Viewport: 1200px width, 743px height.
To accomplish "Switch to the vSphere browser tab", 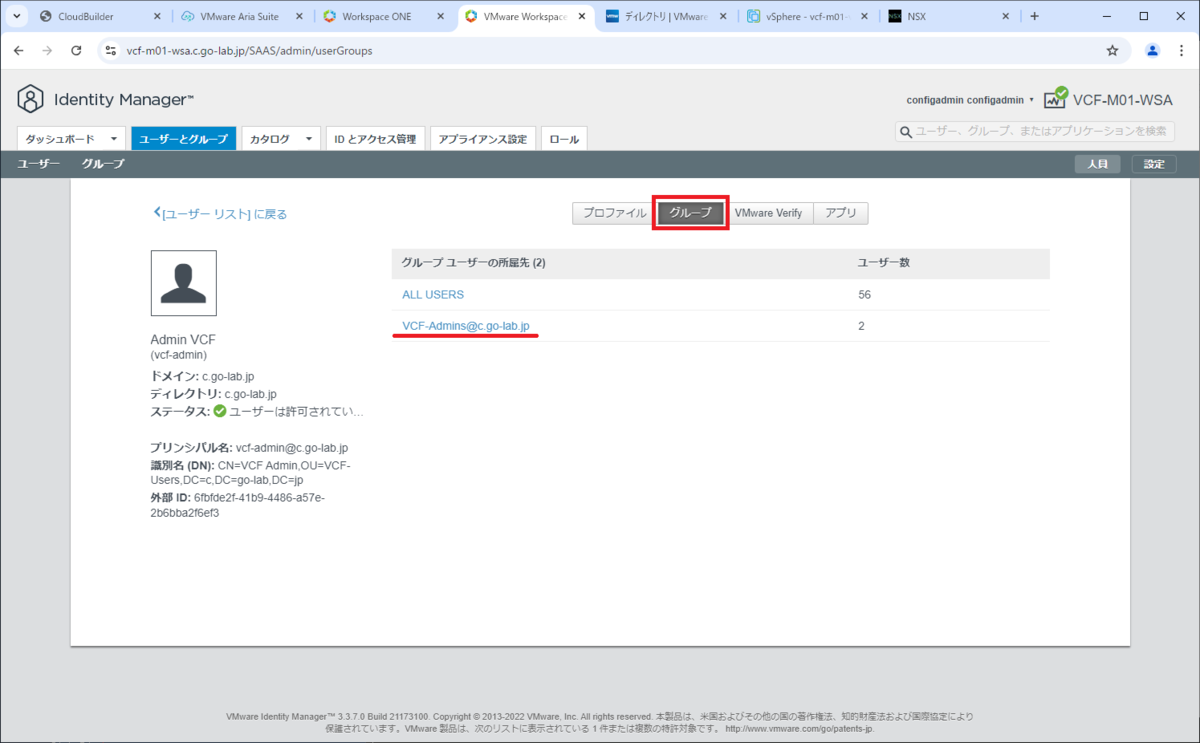I will tap(806, 16).
